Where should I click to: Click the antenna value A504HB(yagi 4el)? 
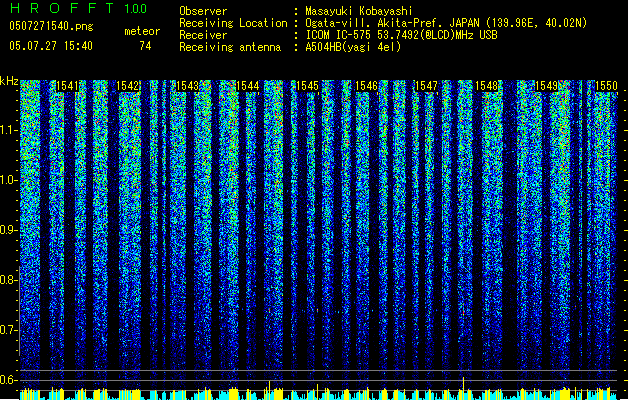click(353, 47)
